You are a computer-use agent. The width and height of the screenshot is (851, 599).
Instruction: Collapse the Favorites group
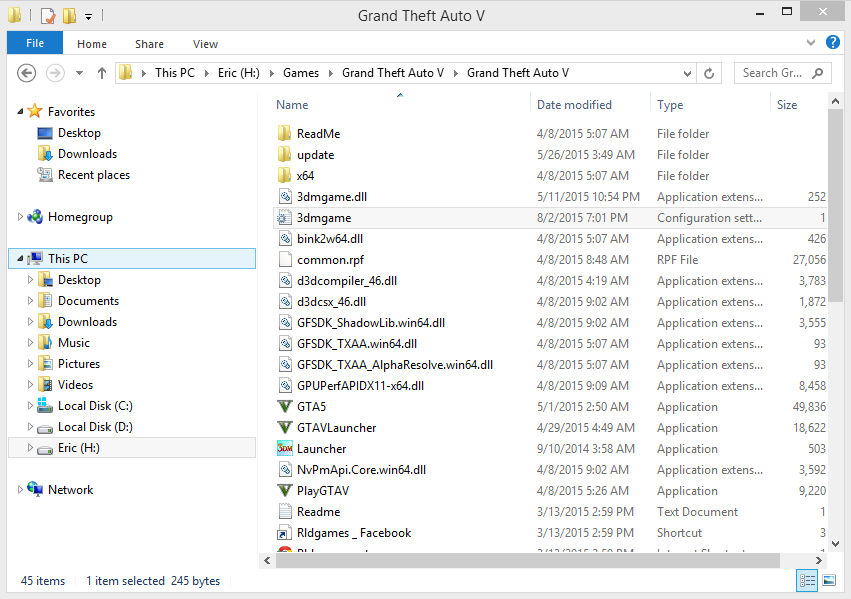[20, 111]
